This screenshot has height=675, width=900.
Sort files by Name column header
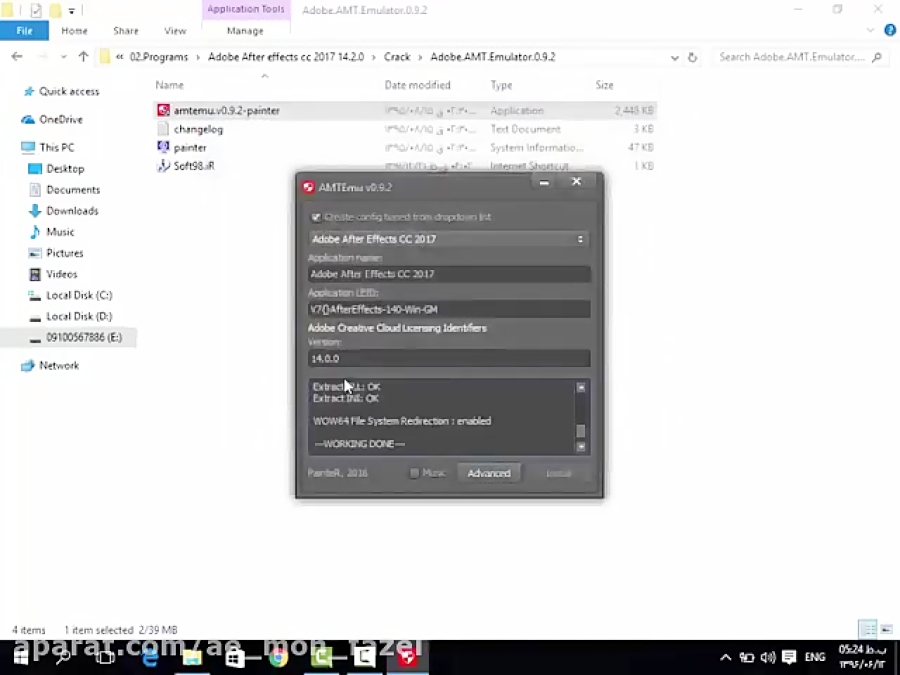169,85
